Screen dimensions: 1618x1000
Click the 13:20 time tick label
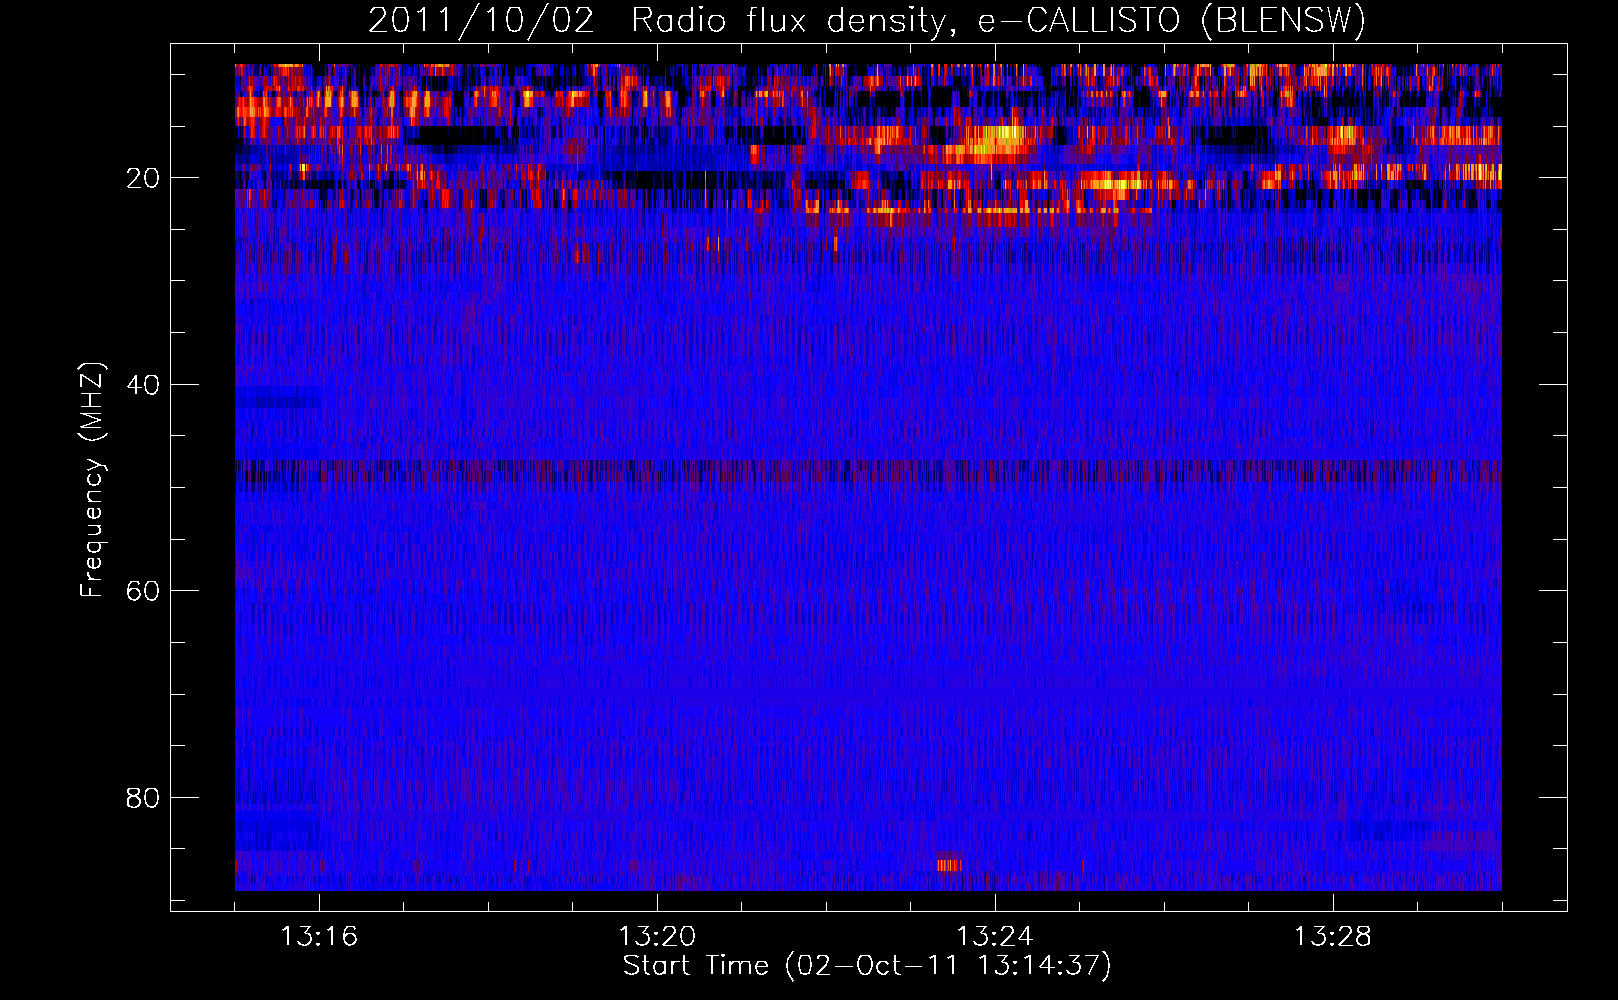tap(657, 937)
